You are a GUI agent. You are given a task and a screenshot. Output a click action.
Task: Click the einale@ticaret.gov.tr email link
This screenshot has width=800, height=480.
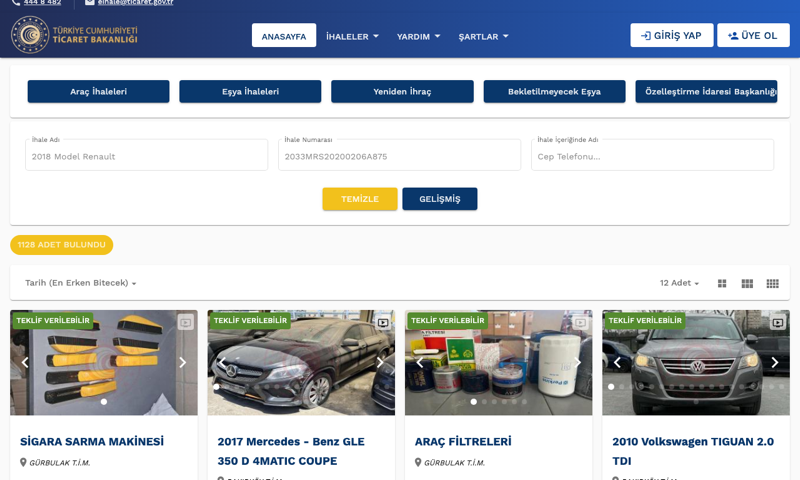[136, 2]
